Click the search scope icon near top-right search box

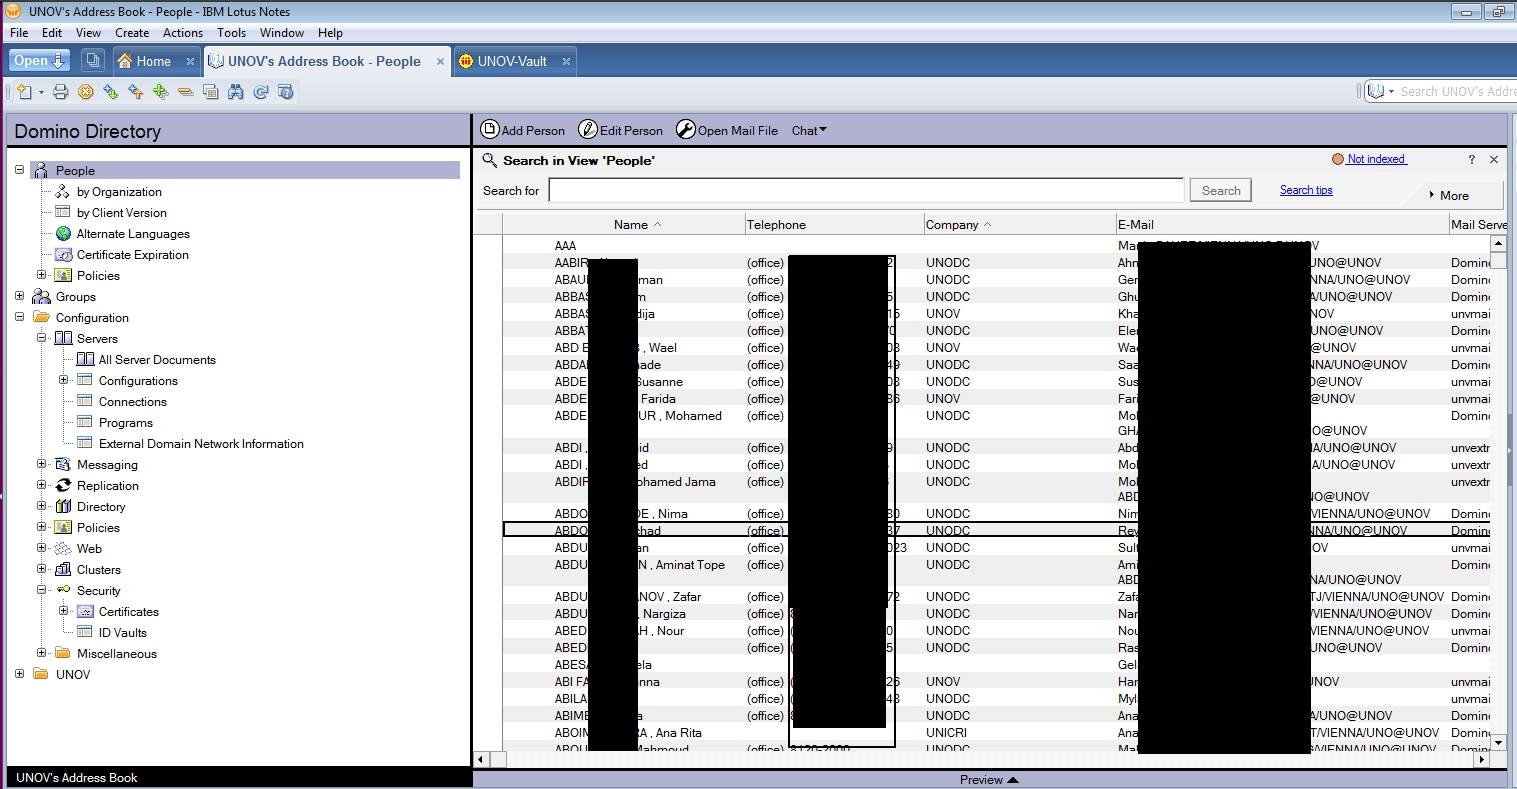click(x=1376, y=91)
